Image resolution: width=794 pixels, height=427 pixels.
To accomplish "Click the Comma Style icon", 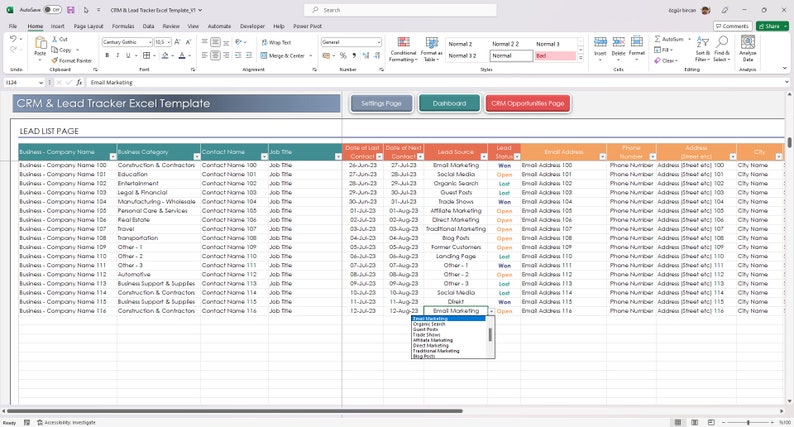I will 354,55.
